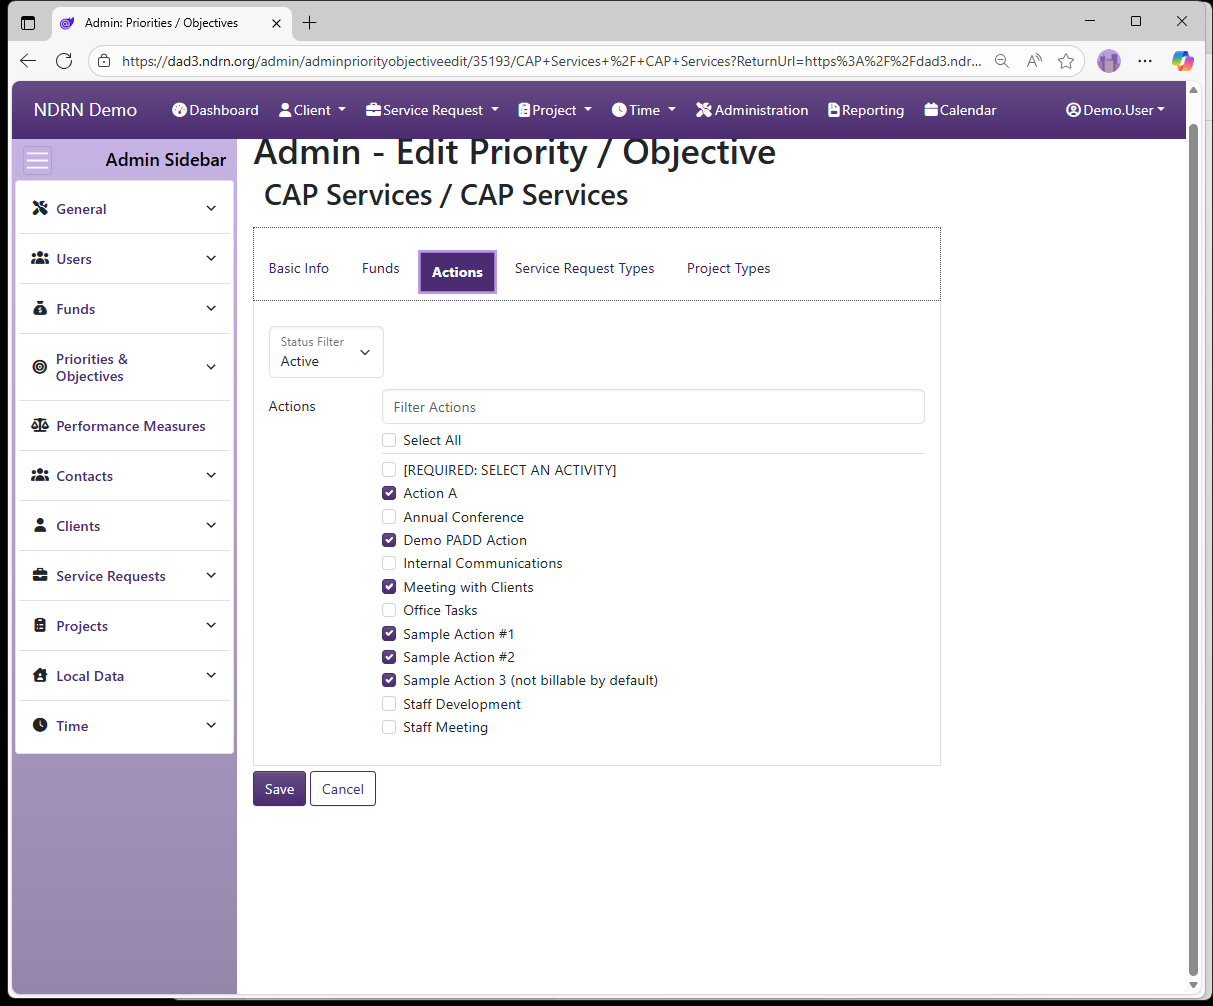Check the REQUIRED: SELECT AN ACTIVITY checkbox
This screenshot has height=1006, width=1213.
[x=389, y=470]
